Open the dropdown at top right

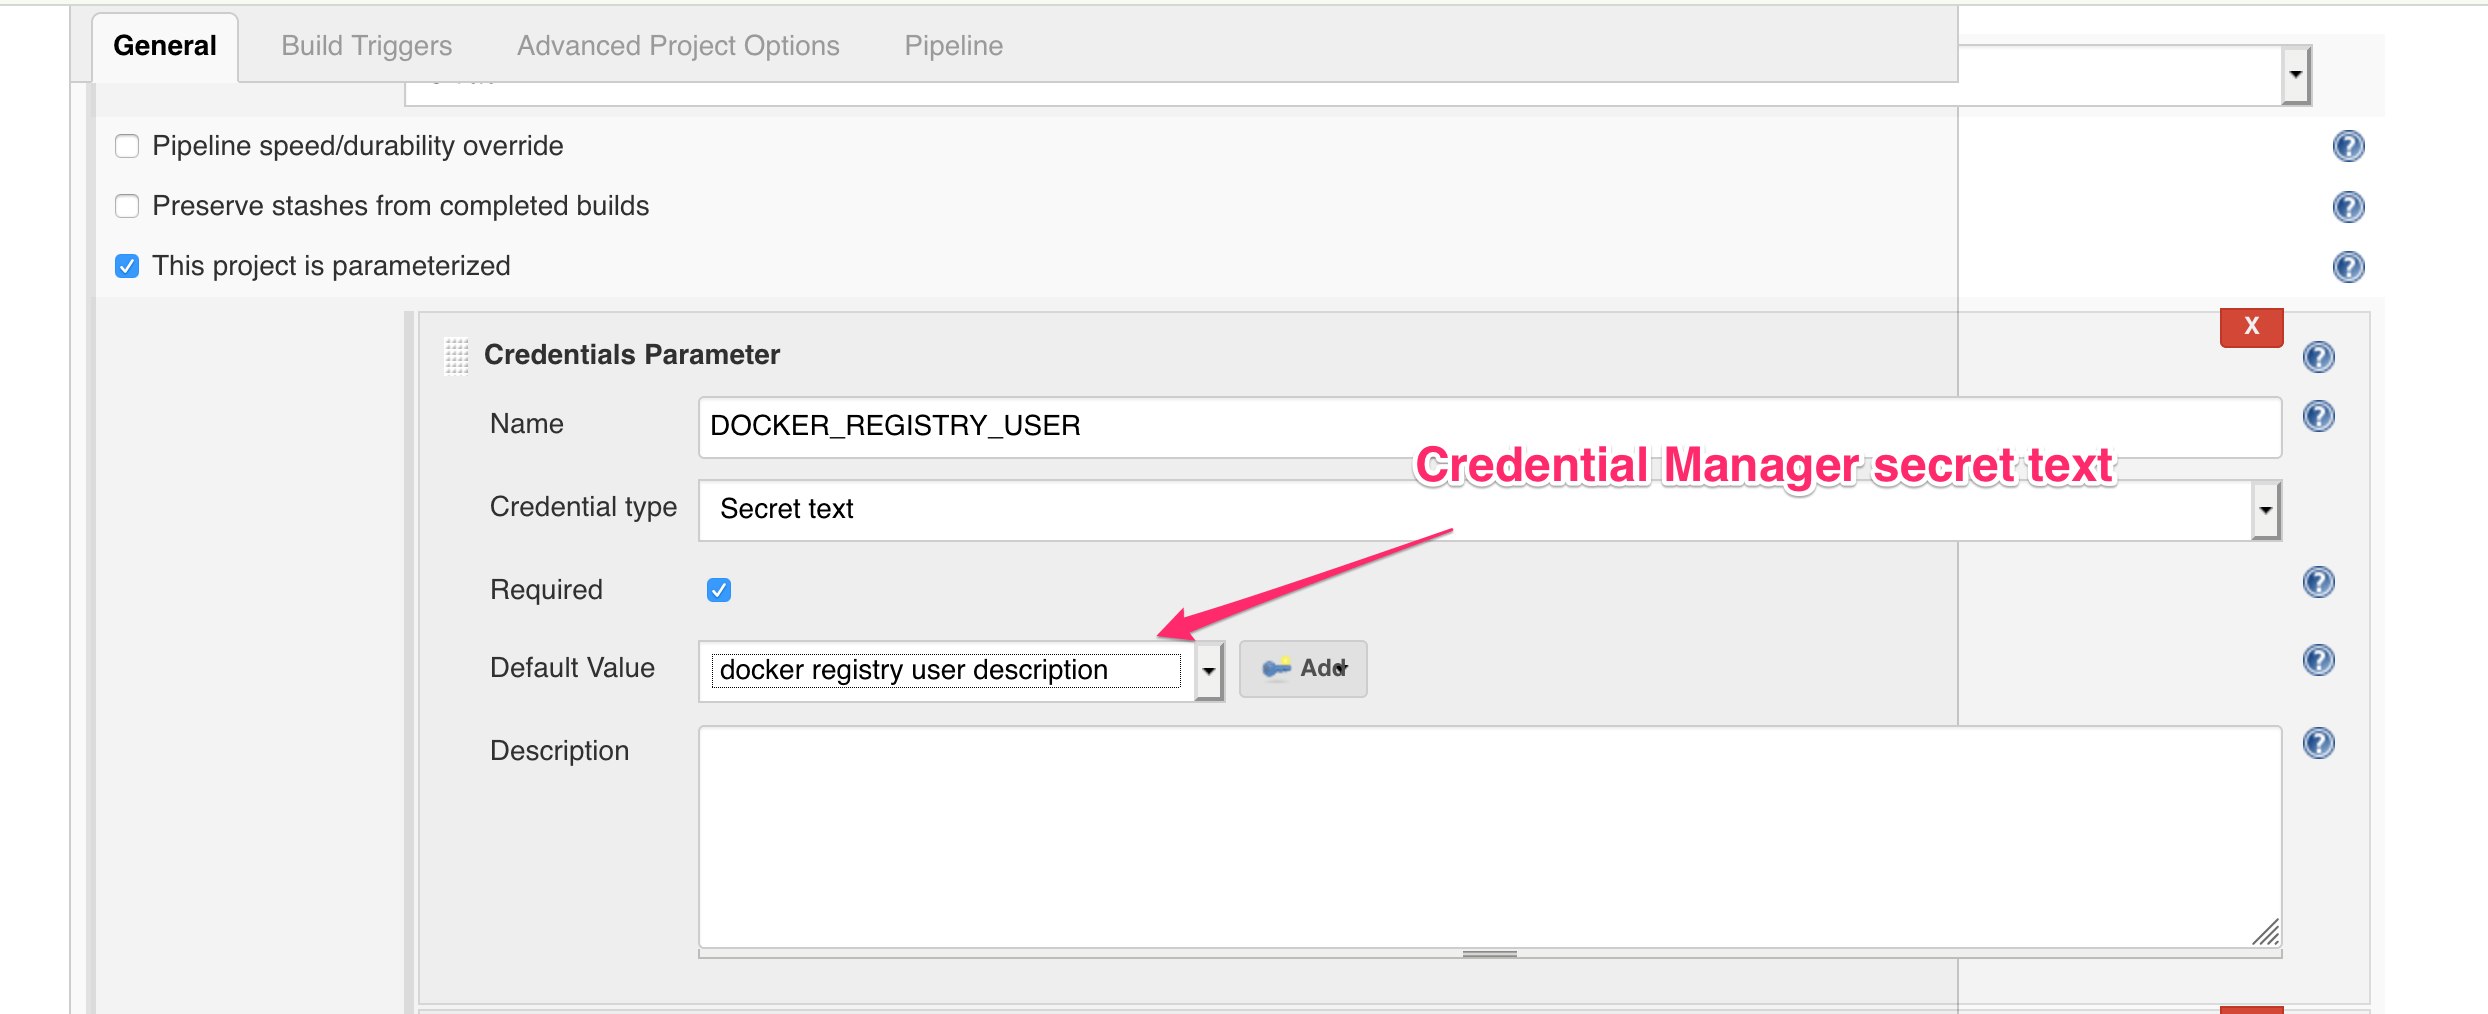(2295, 73)
